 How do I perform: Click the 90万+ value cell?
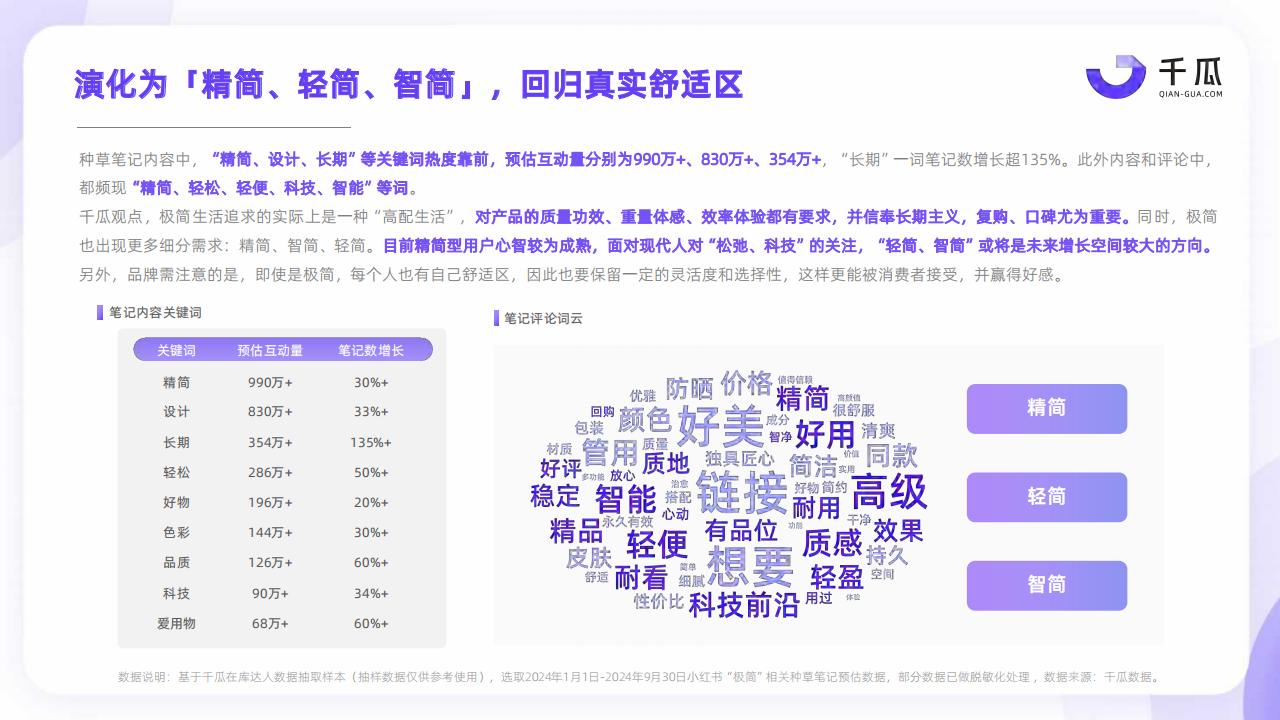(x=270, y=593)
